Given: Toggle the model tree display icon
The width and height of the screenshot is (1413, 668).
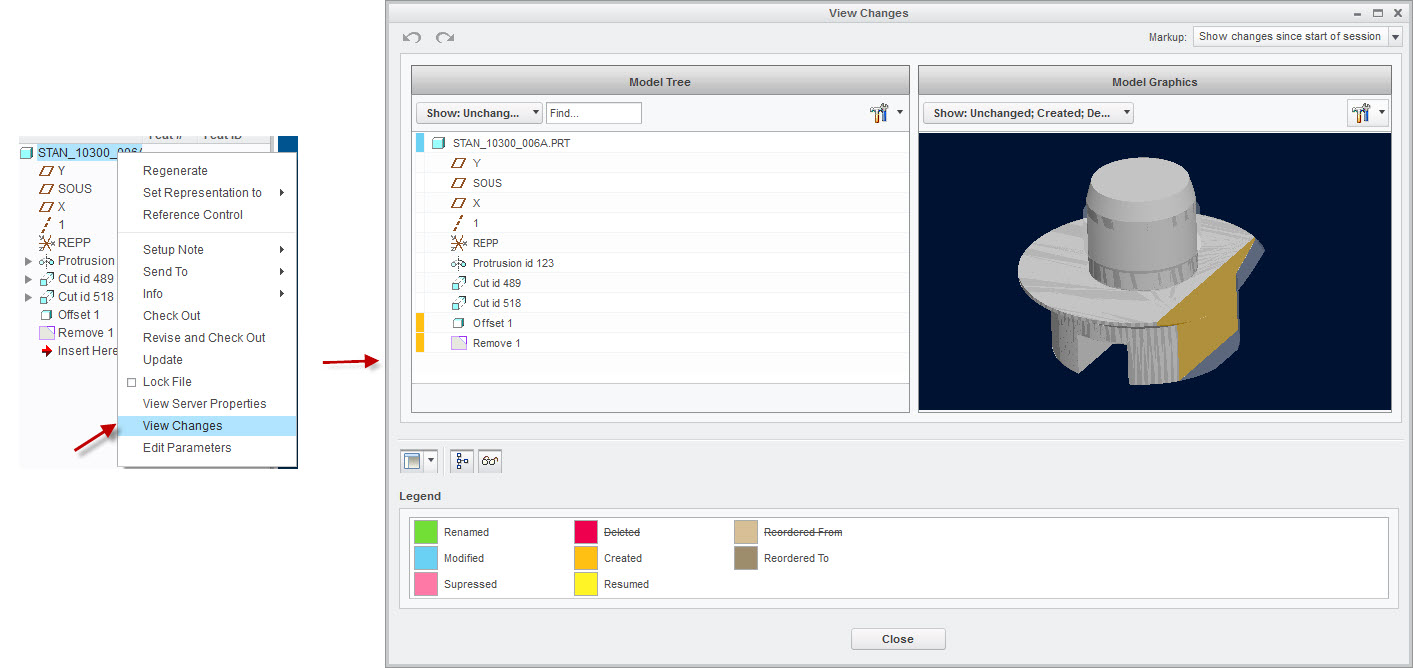Looking at the screenshot, I should 463,461.
